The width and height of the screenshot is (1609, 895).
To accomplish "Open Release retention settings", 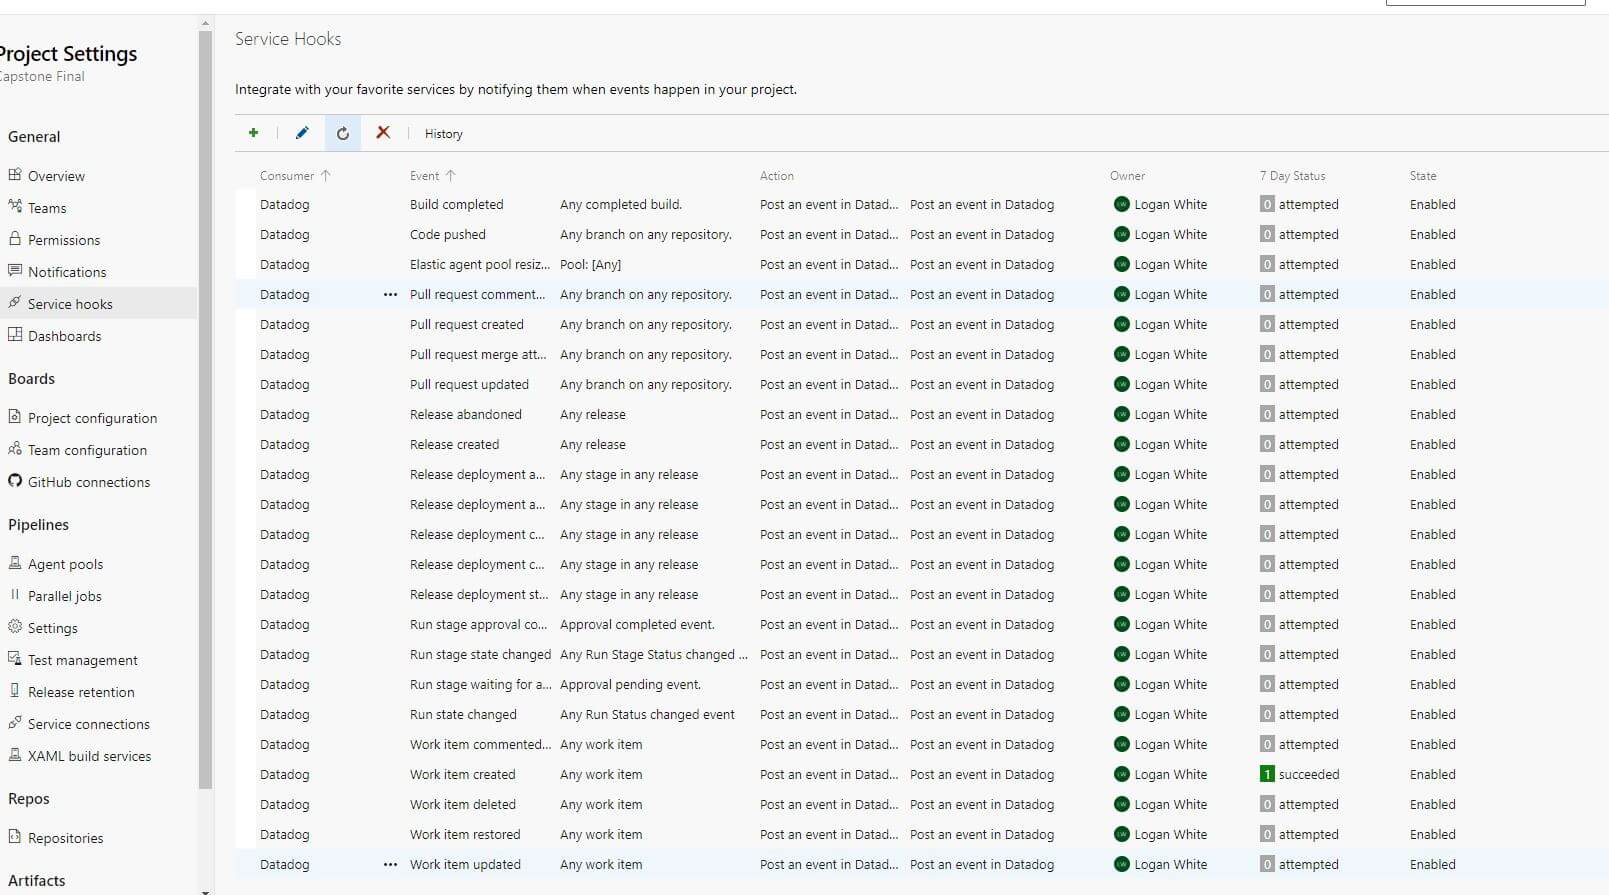I will tap(81, 692).
